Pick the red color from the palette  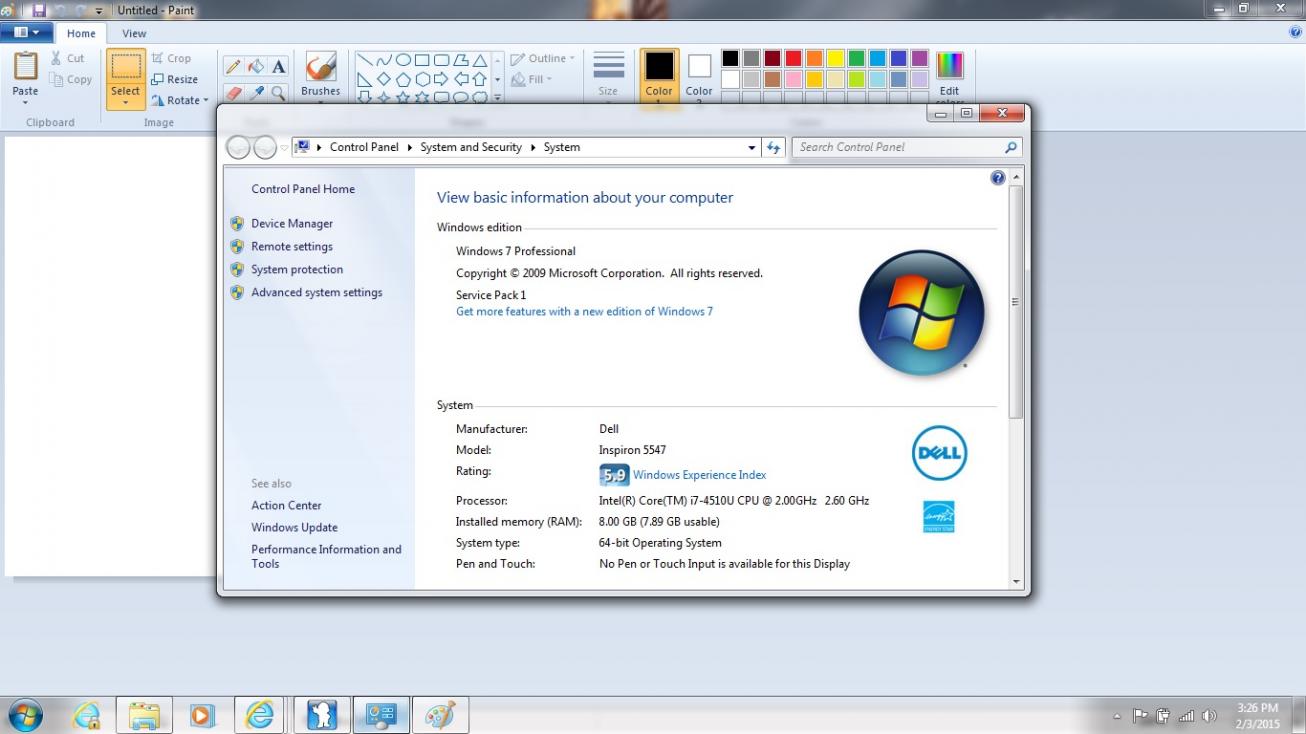click(x=793, y=59)
